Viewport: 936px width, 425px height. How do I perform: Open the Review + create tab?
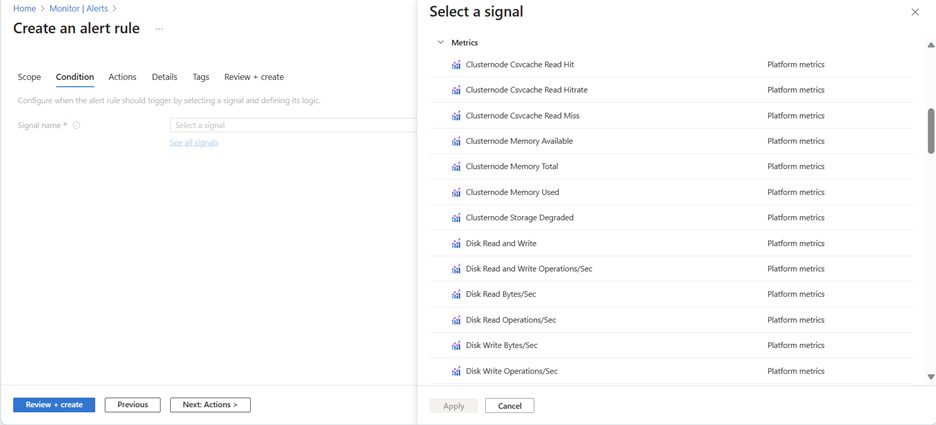pos(254,77)
